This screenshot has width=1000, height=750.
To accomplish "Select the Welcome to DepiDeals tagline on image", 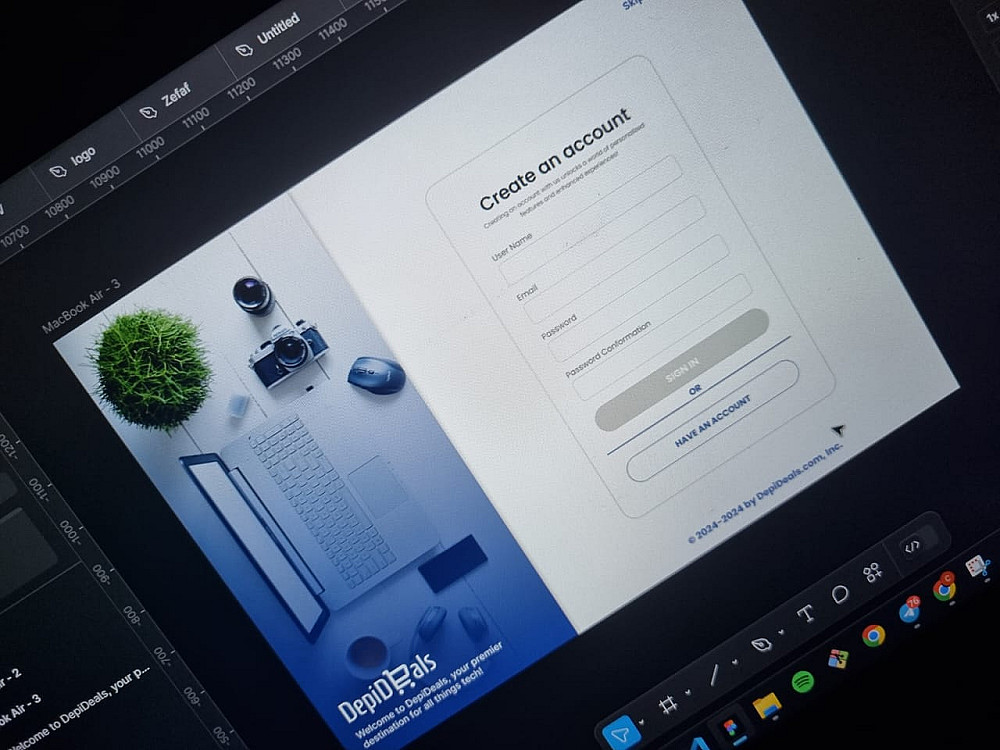I will tap(429, 695).
